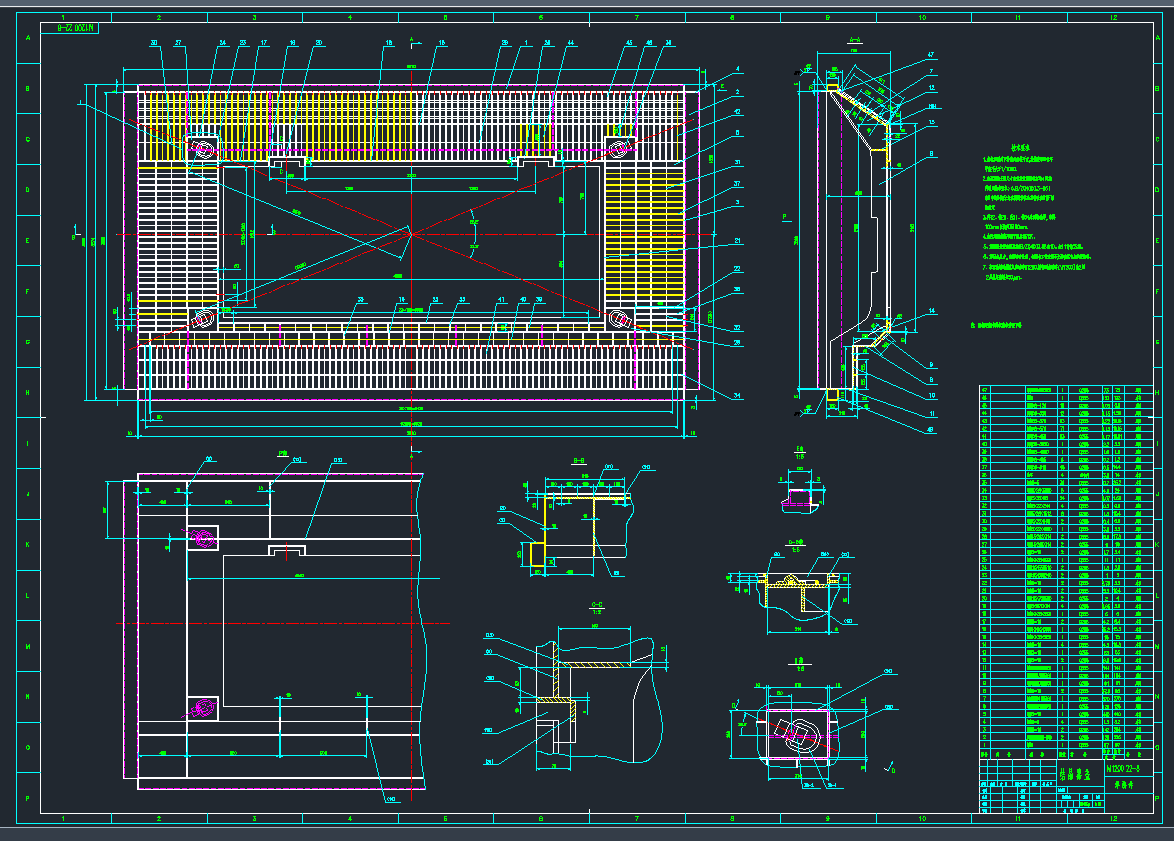This screenshot has width=1174, height=841.
Task: Click zone column marker 12 on top border
Action: click(x=1113, y=18)
